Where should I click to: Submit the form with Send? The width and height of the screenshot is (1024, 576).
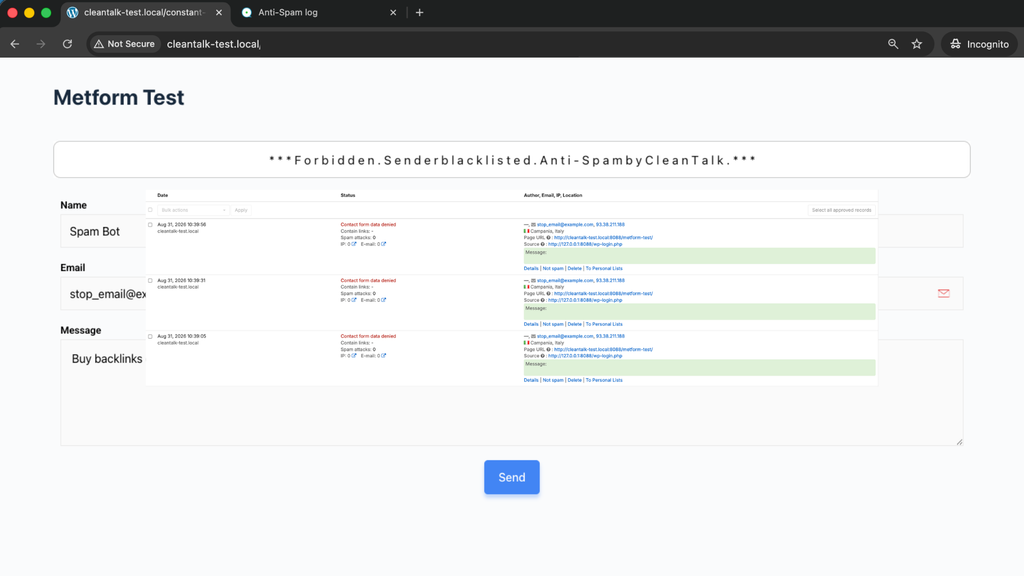point(512,477)
